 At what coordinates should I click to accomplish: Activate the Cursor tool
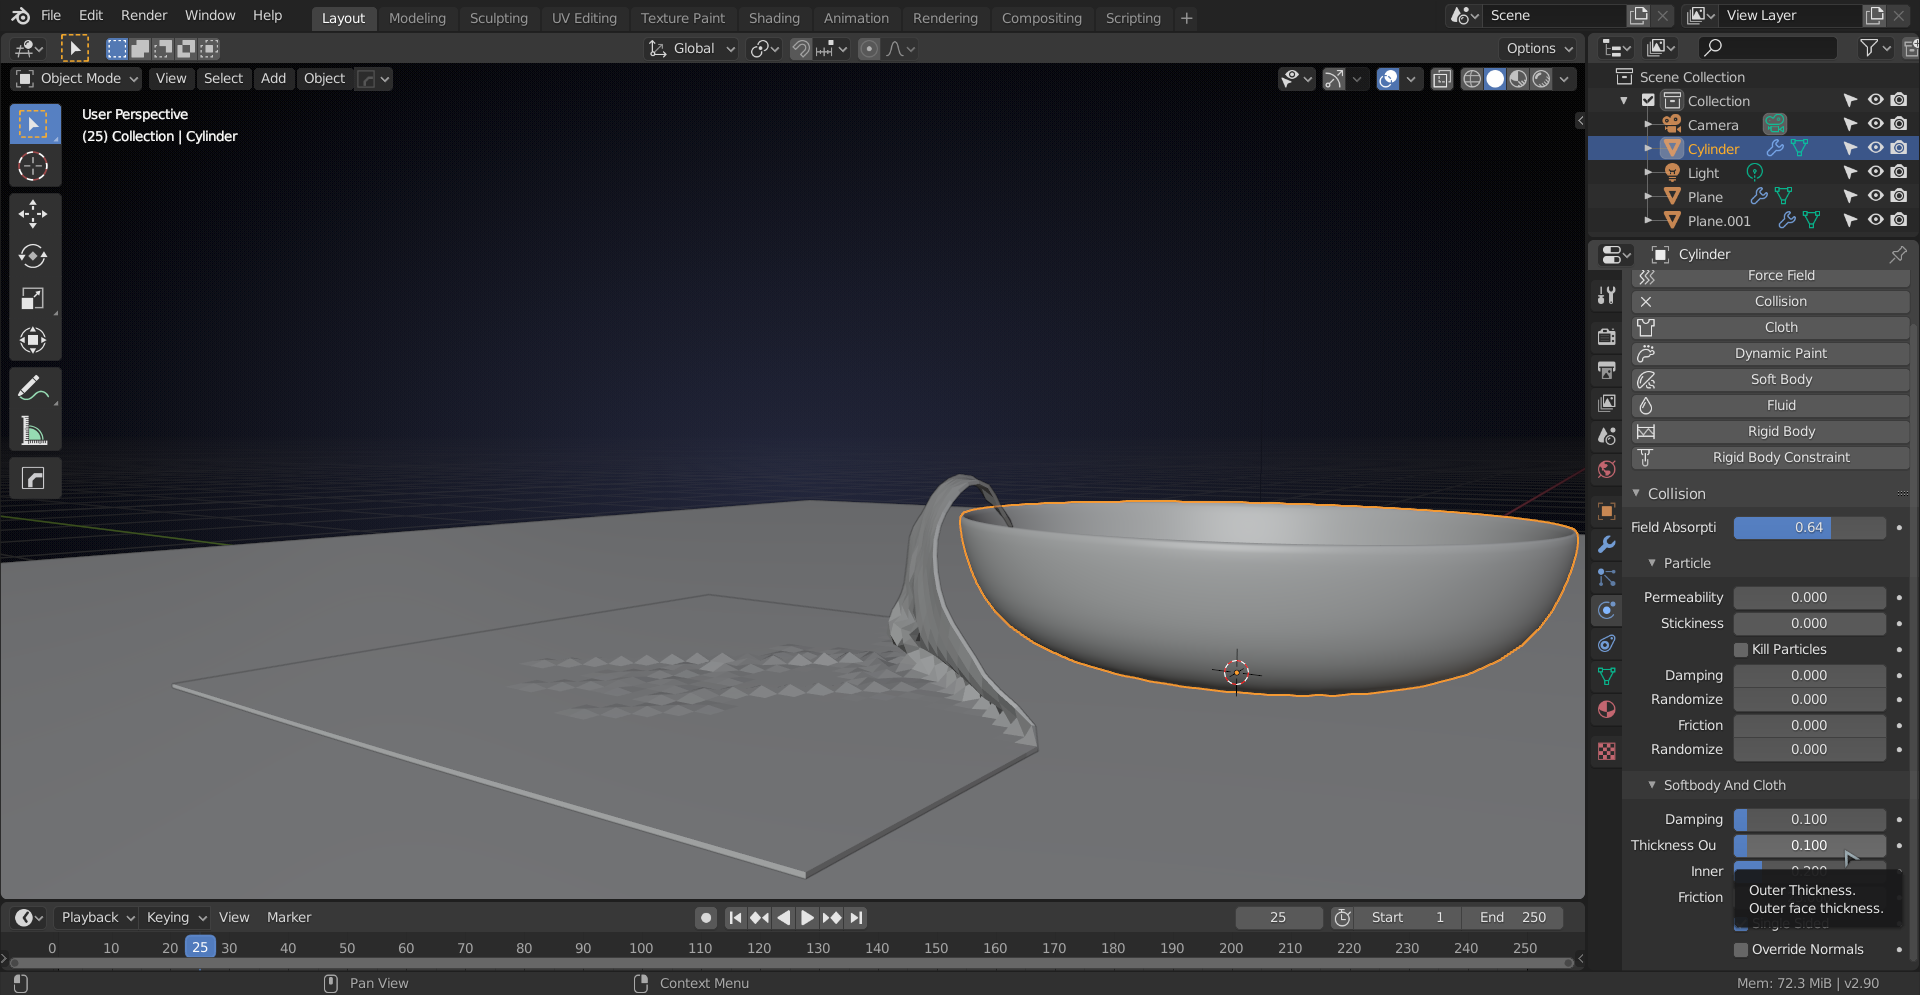pyautogui.click(x=34, y=166)
